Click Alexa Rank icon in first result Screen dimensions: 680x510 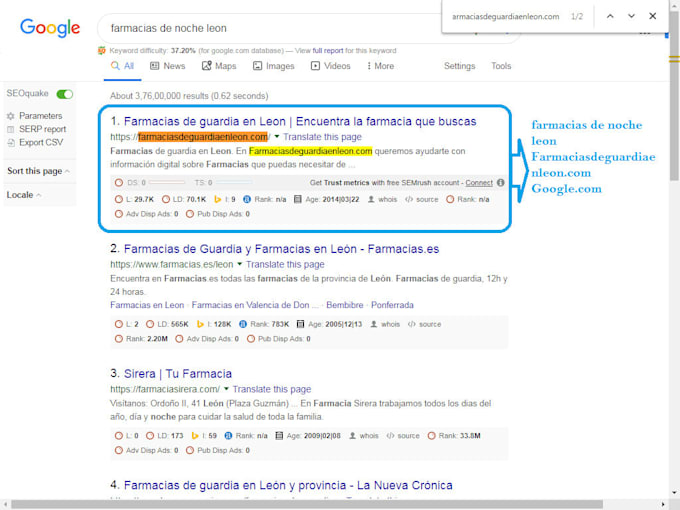click(247, 199)
